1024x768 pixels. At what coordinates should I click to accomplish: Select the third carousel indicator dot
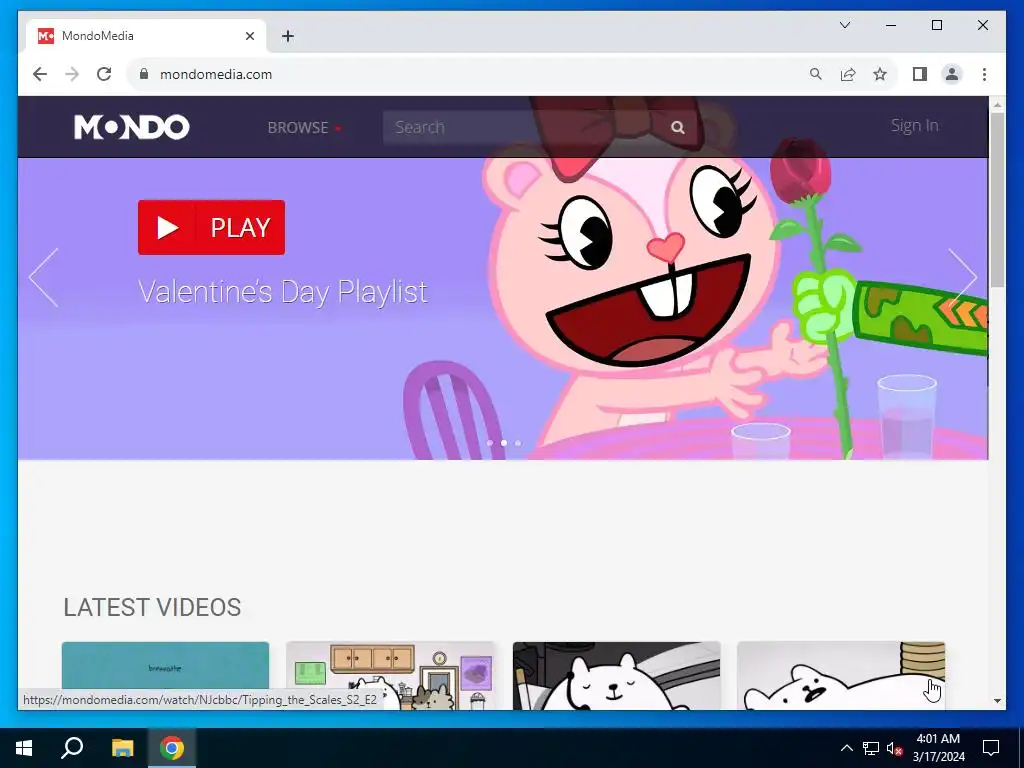pyautogui.click(x=518, y=443)
